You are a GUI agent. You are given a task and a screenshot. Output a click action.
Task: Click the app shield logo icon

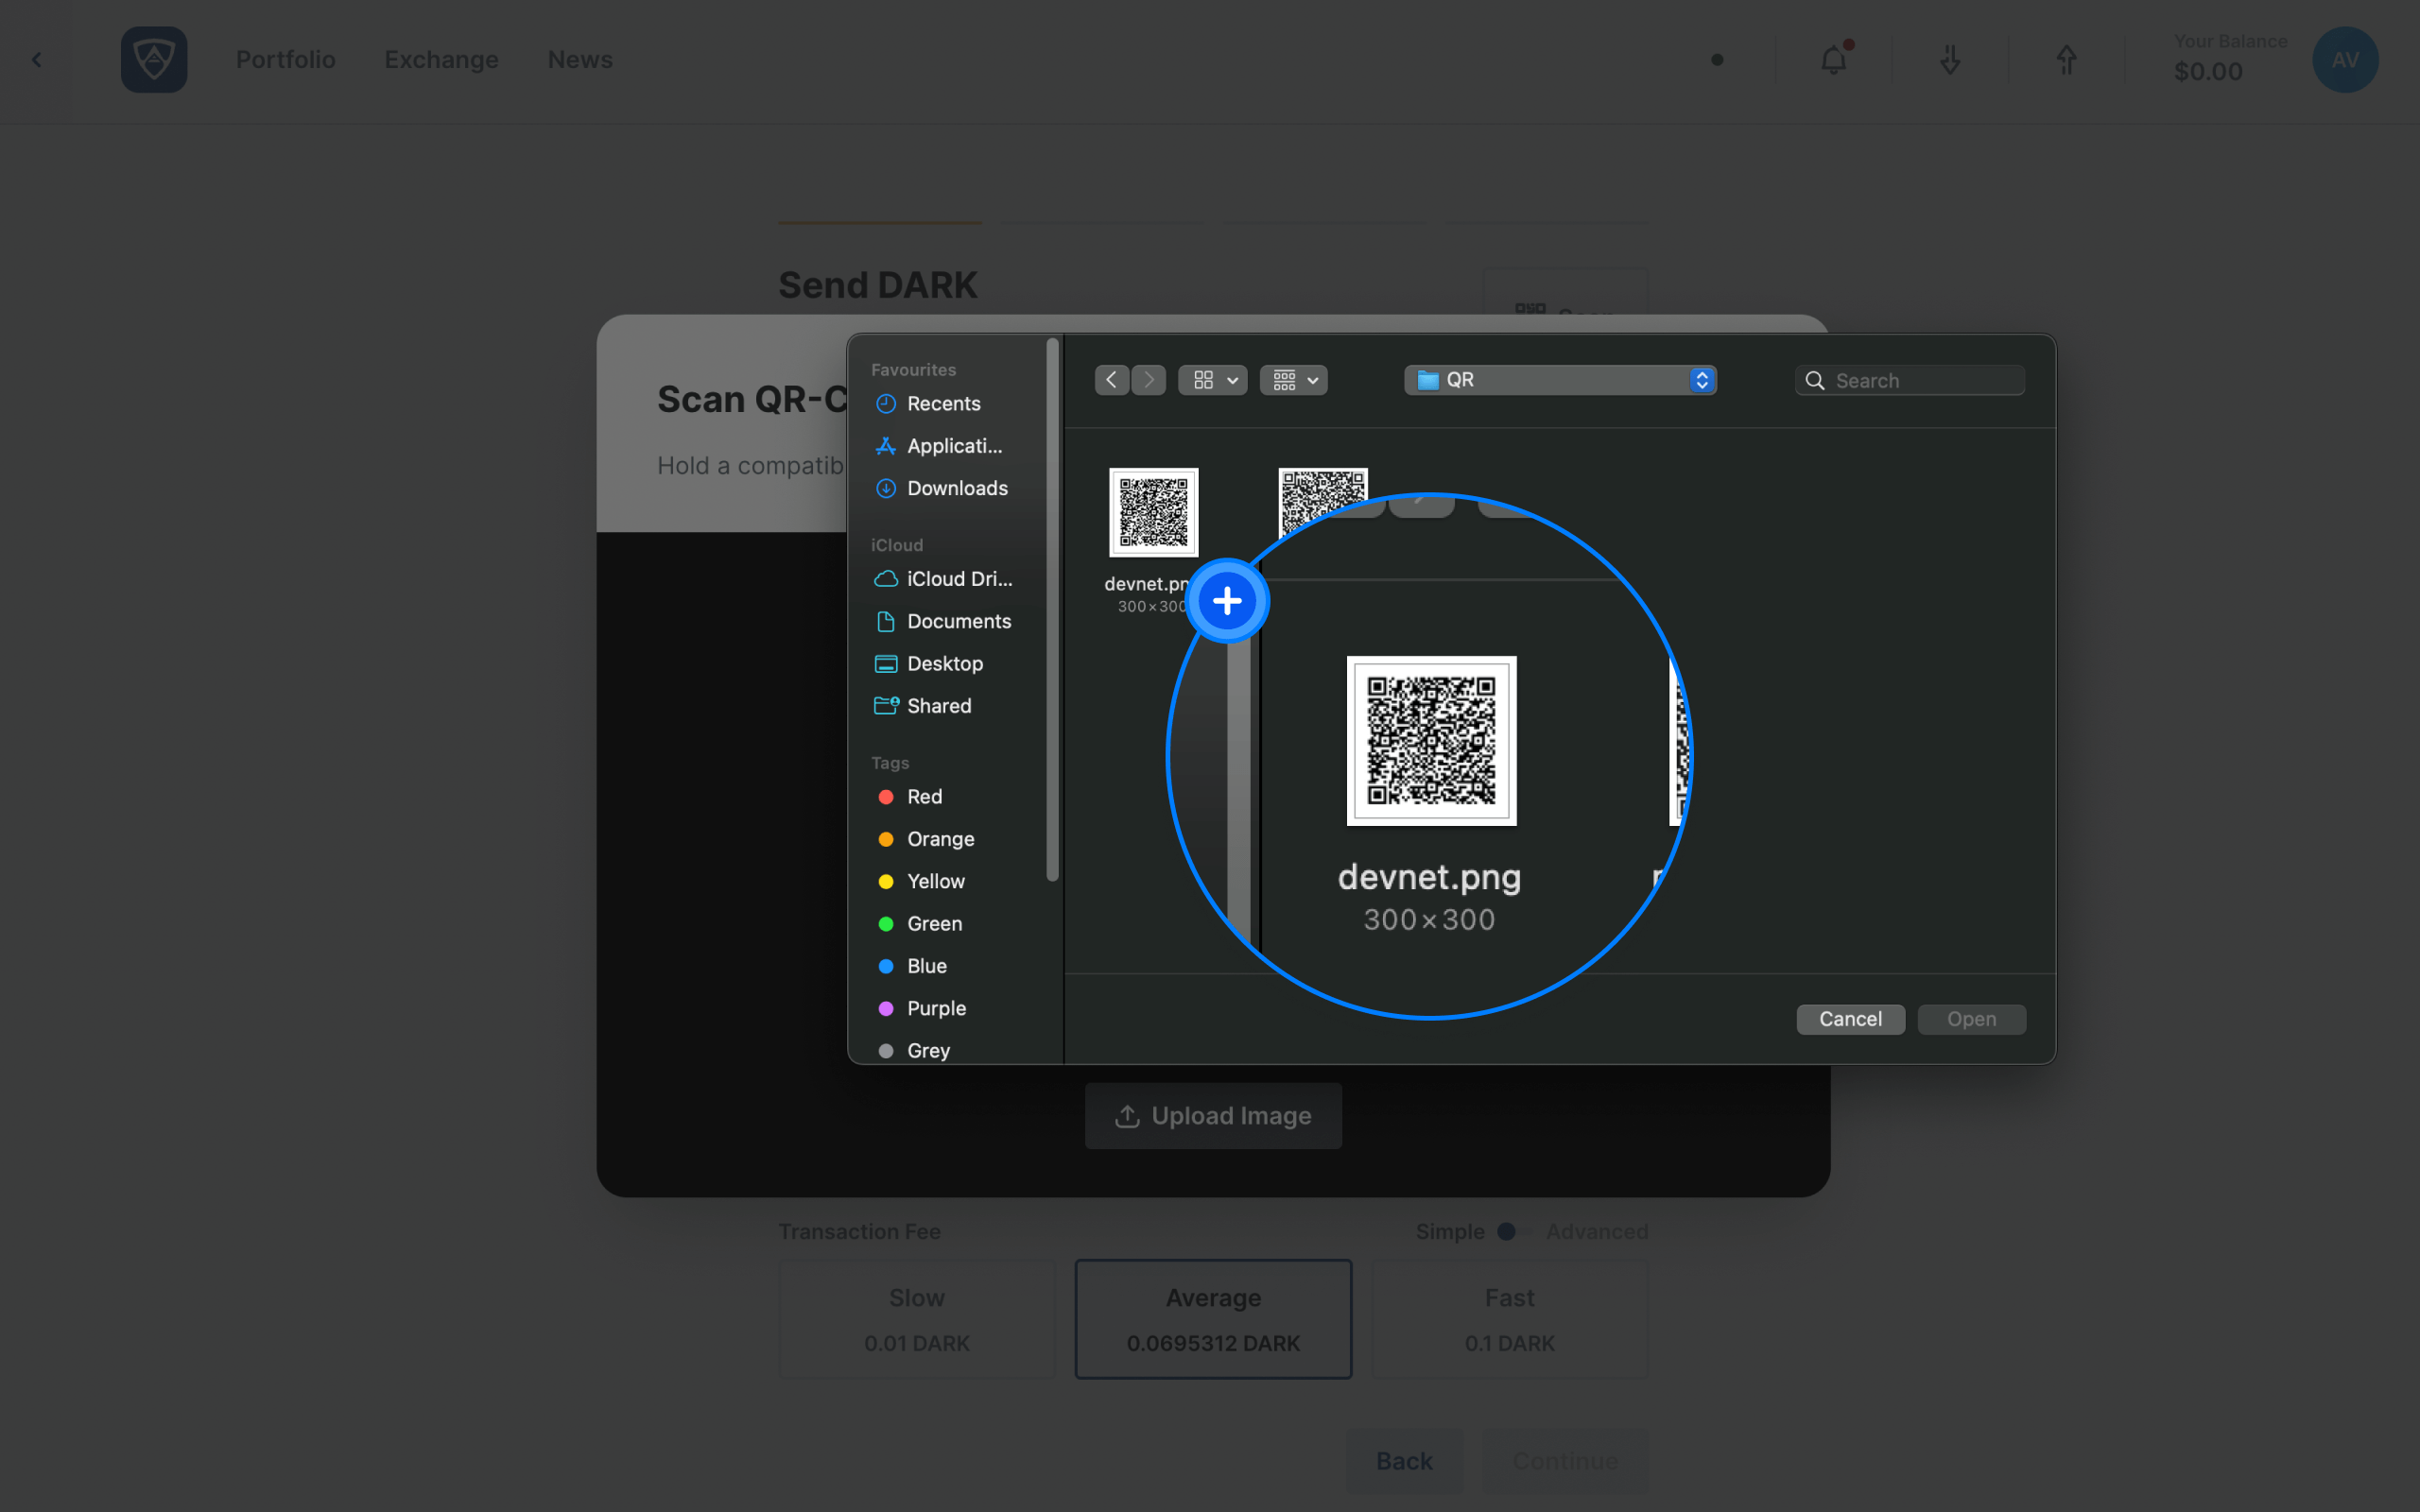[x=154, y=60]
